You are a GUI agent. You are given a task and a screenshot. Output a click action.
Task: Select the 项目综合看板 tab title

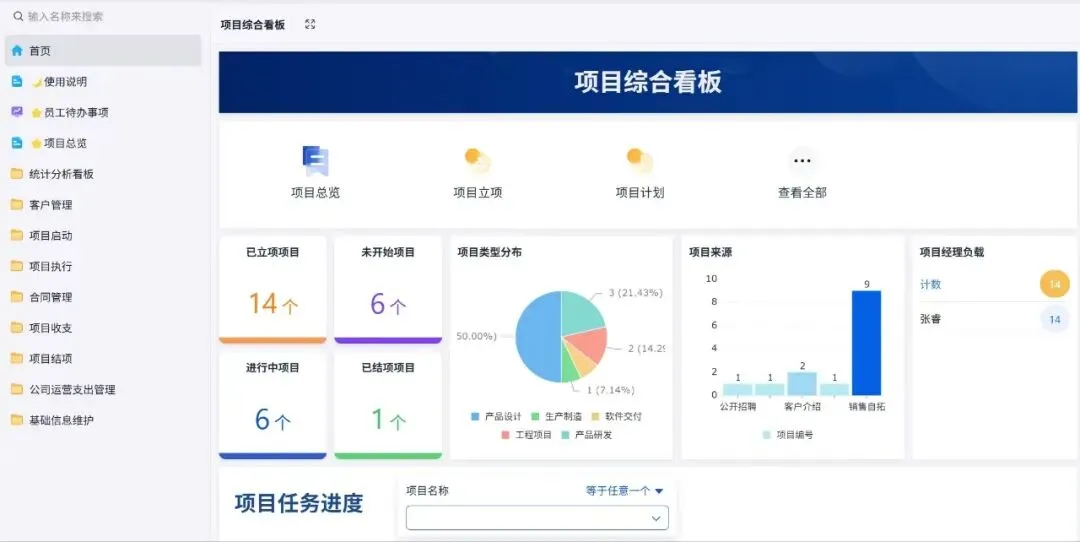253,25
